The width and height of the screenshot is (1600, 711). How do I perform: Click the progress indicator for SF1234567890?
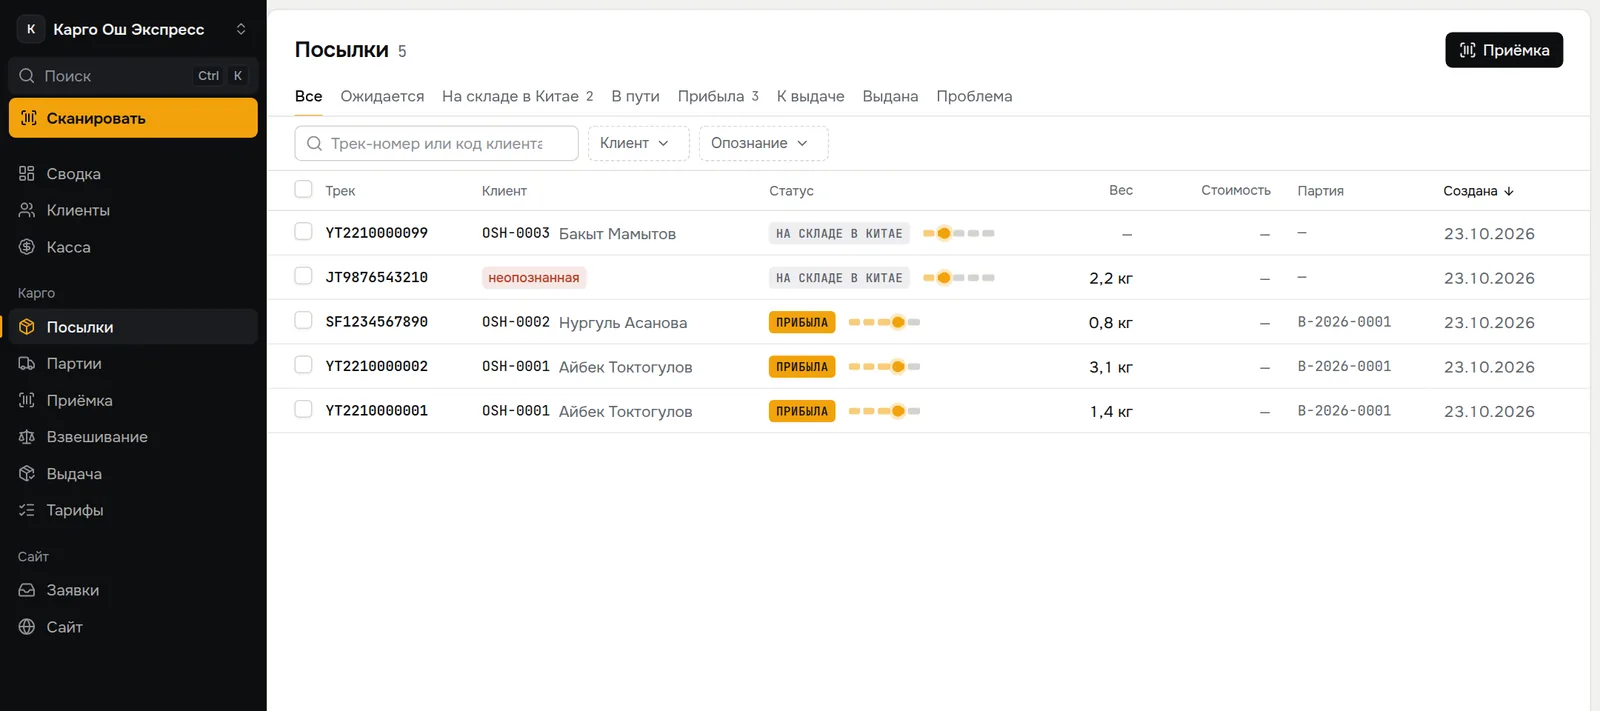click(x=884, y=322)
